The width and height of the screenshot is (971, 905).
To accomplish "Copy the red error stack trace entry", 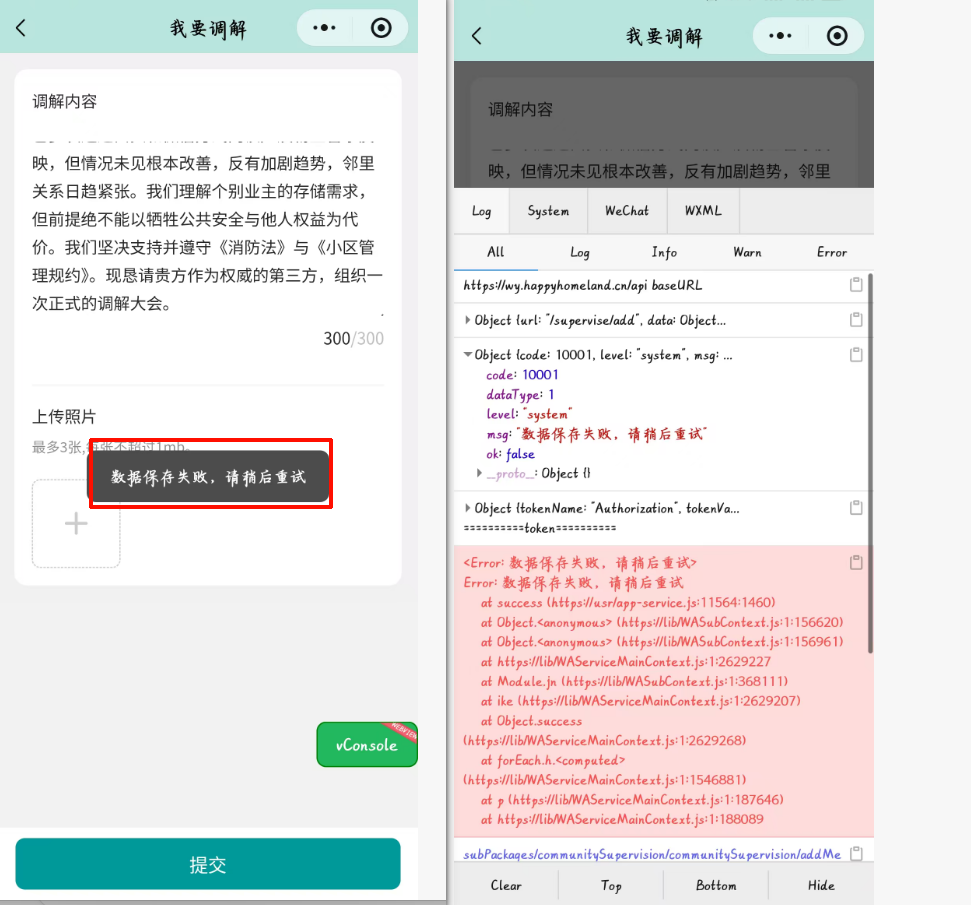I will pyautogui.click(x=855, y=563).
